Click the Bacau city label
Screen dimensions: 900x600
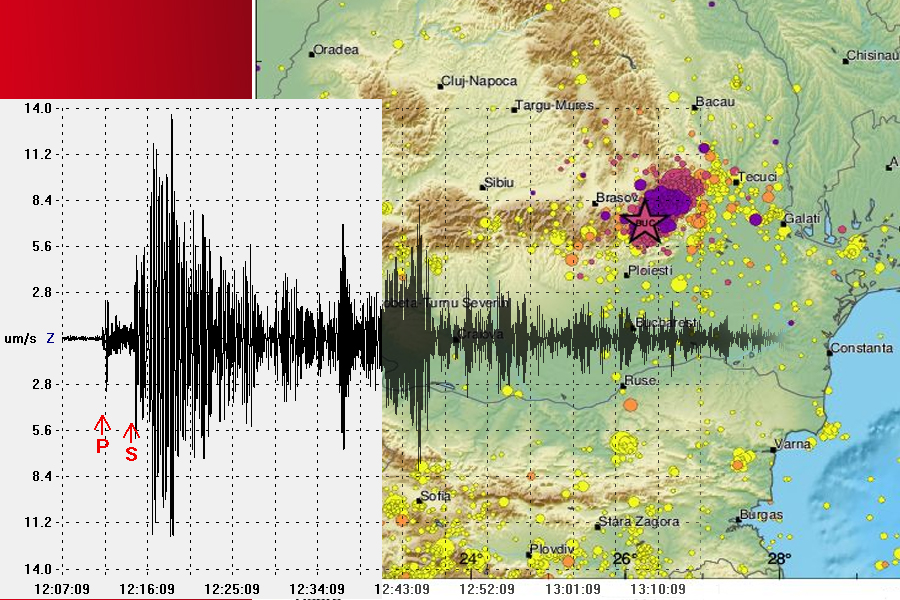pos(715,102)
